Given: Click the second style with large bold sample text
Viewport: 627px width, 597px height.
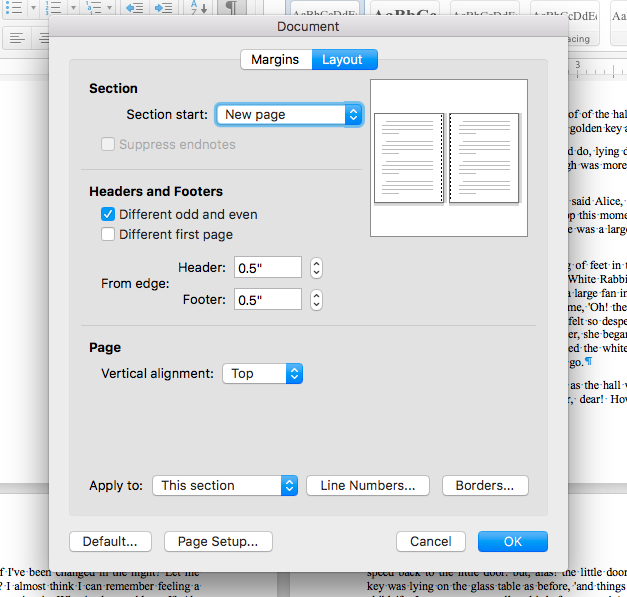Looking at the screenshot, I should click(x=405, y=9).
